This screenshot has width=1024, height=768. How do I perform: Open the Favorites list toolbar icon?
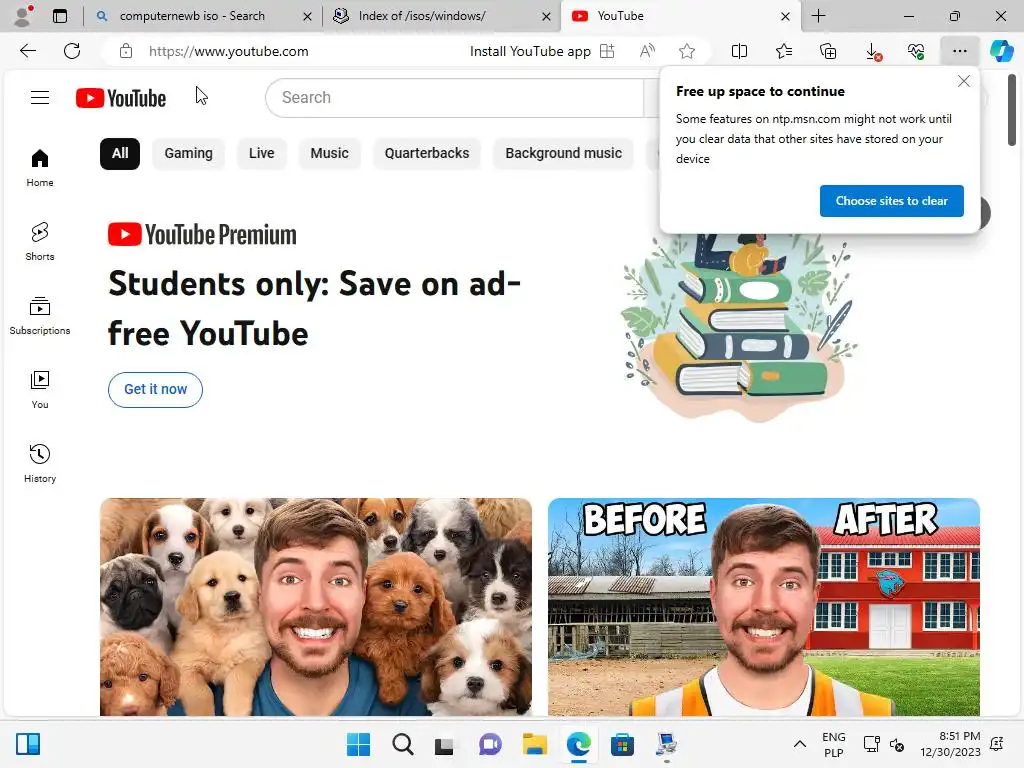(x=784, y=51)
